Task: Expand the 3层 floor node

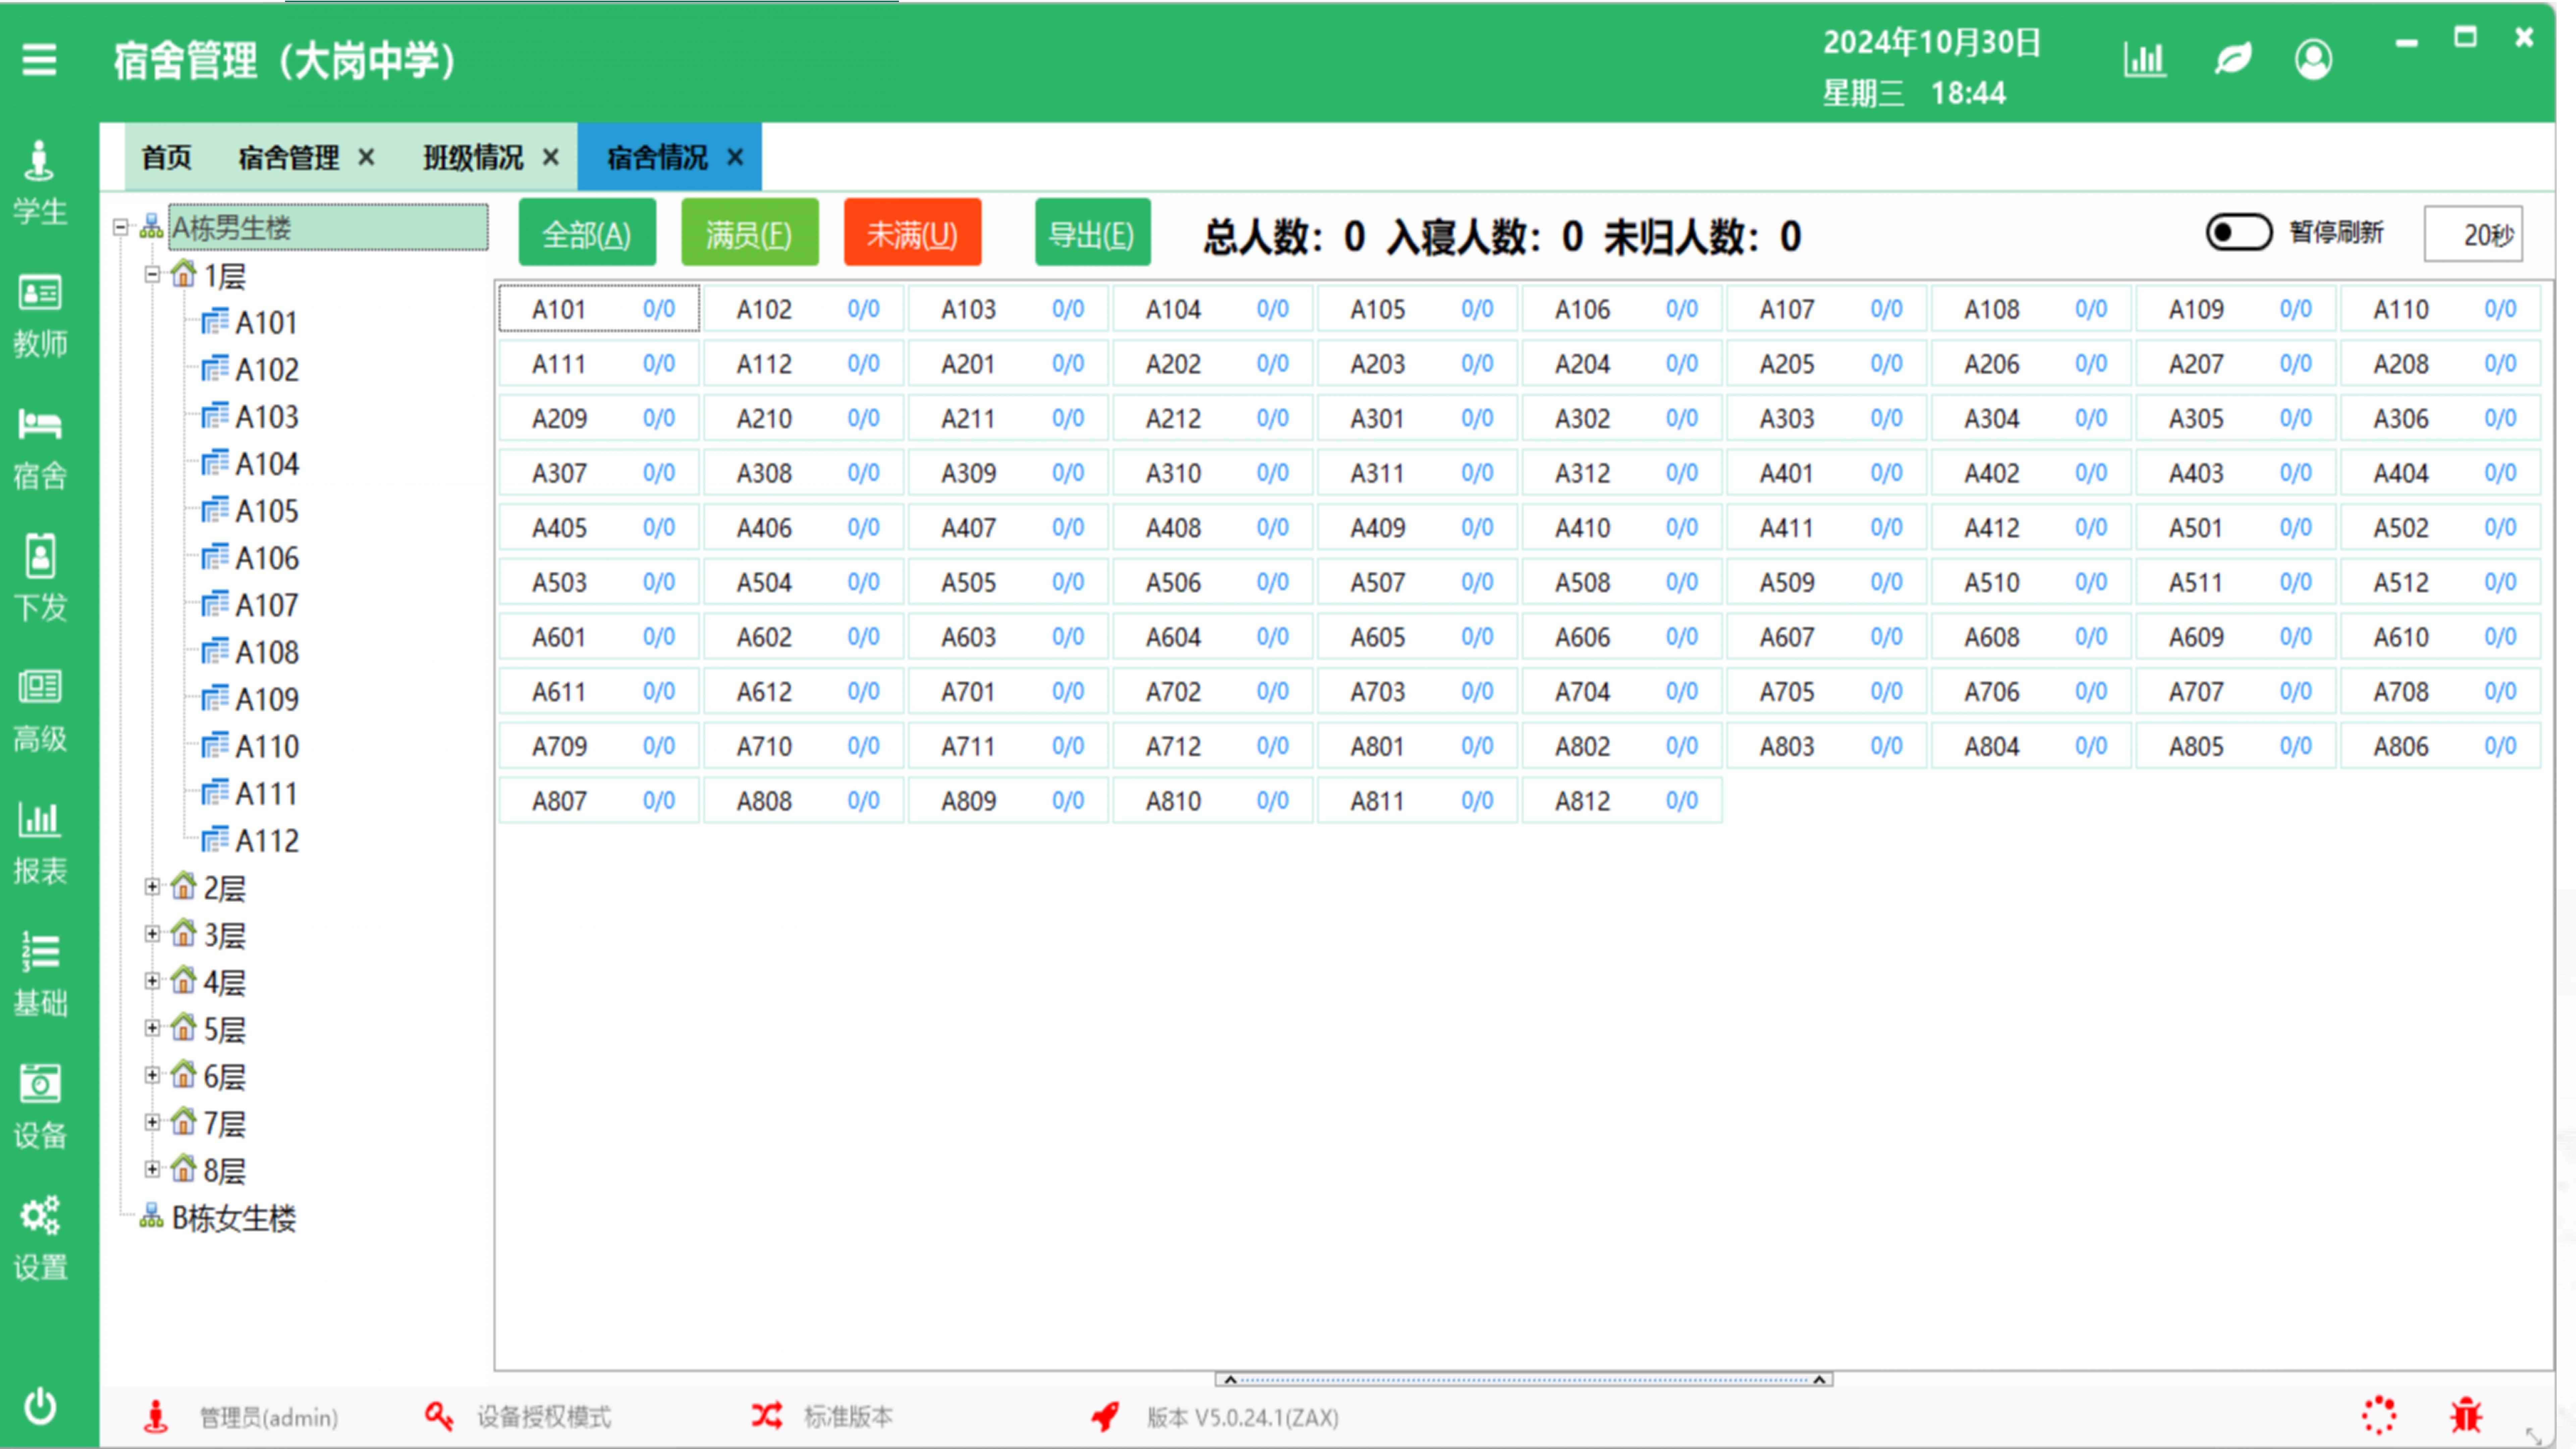Action: pyautogui.click(x=152, y=934)
